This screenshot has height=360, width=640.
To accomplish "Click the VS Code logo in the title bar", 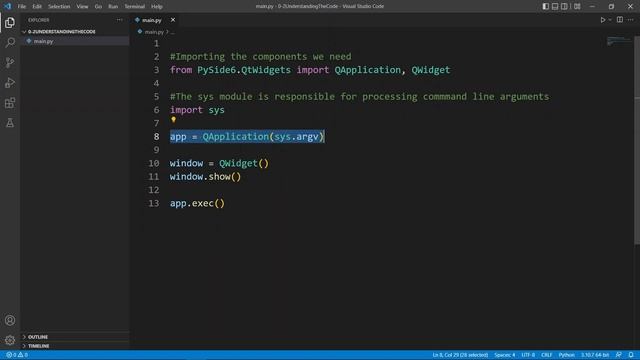I will pos(7,6).
